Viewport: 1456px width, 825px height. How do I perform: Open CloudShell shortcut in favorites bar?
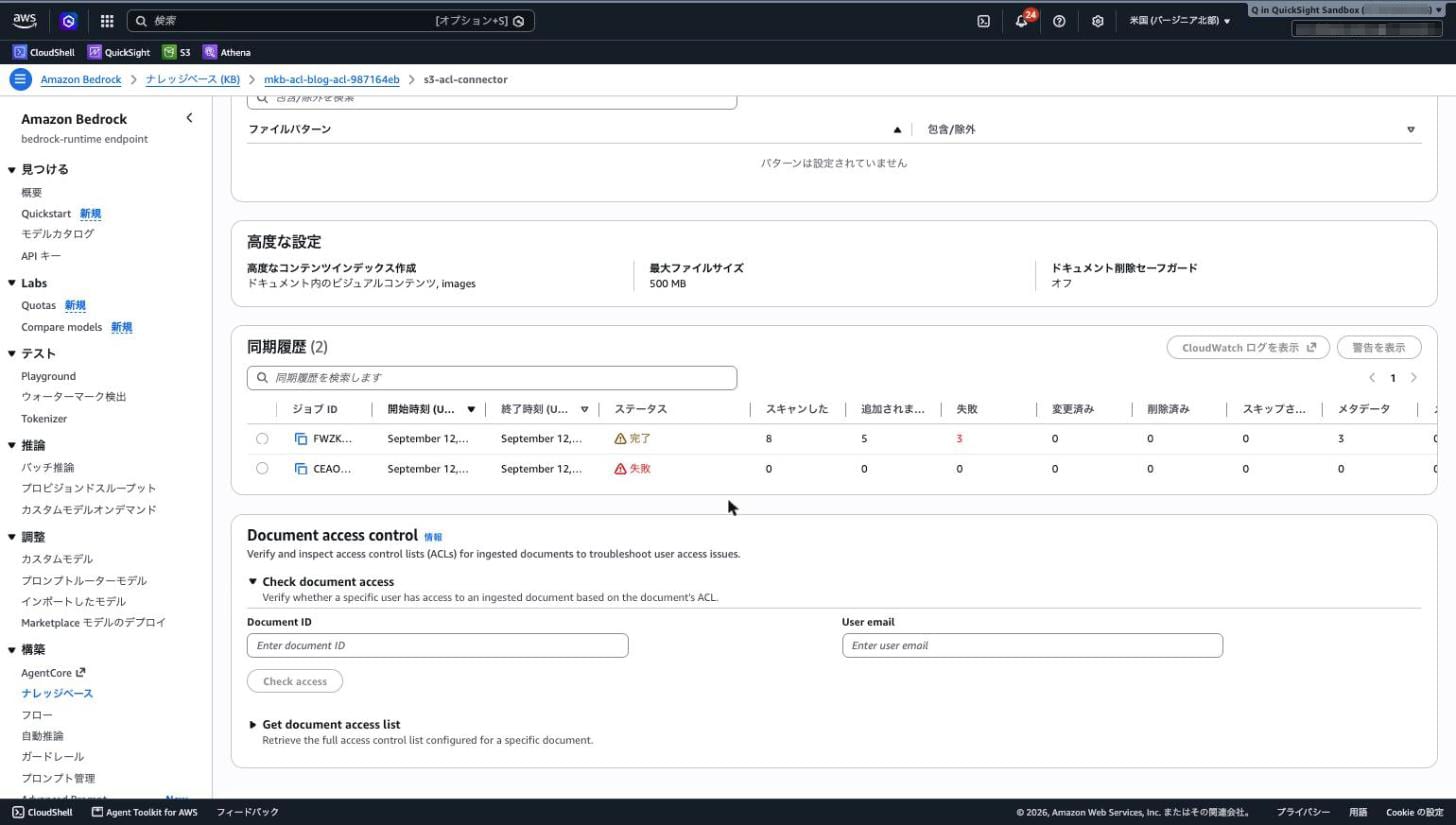coord(44,52)
